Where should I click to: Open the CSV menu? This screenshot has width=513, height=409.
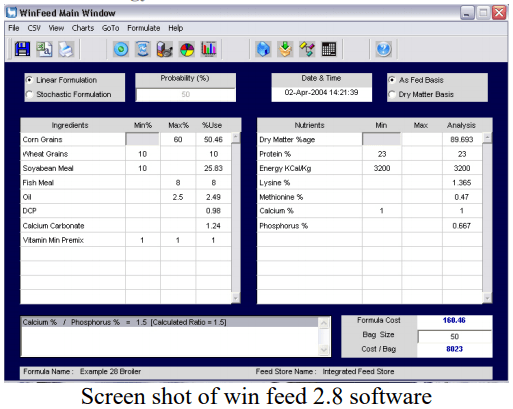click(x=34, y=28)
